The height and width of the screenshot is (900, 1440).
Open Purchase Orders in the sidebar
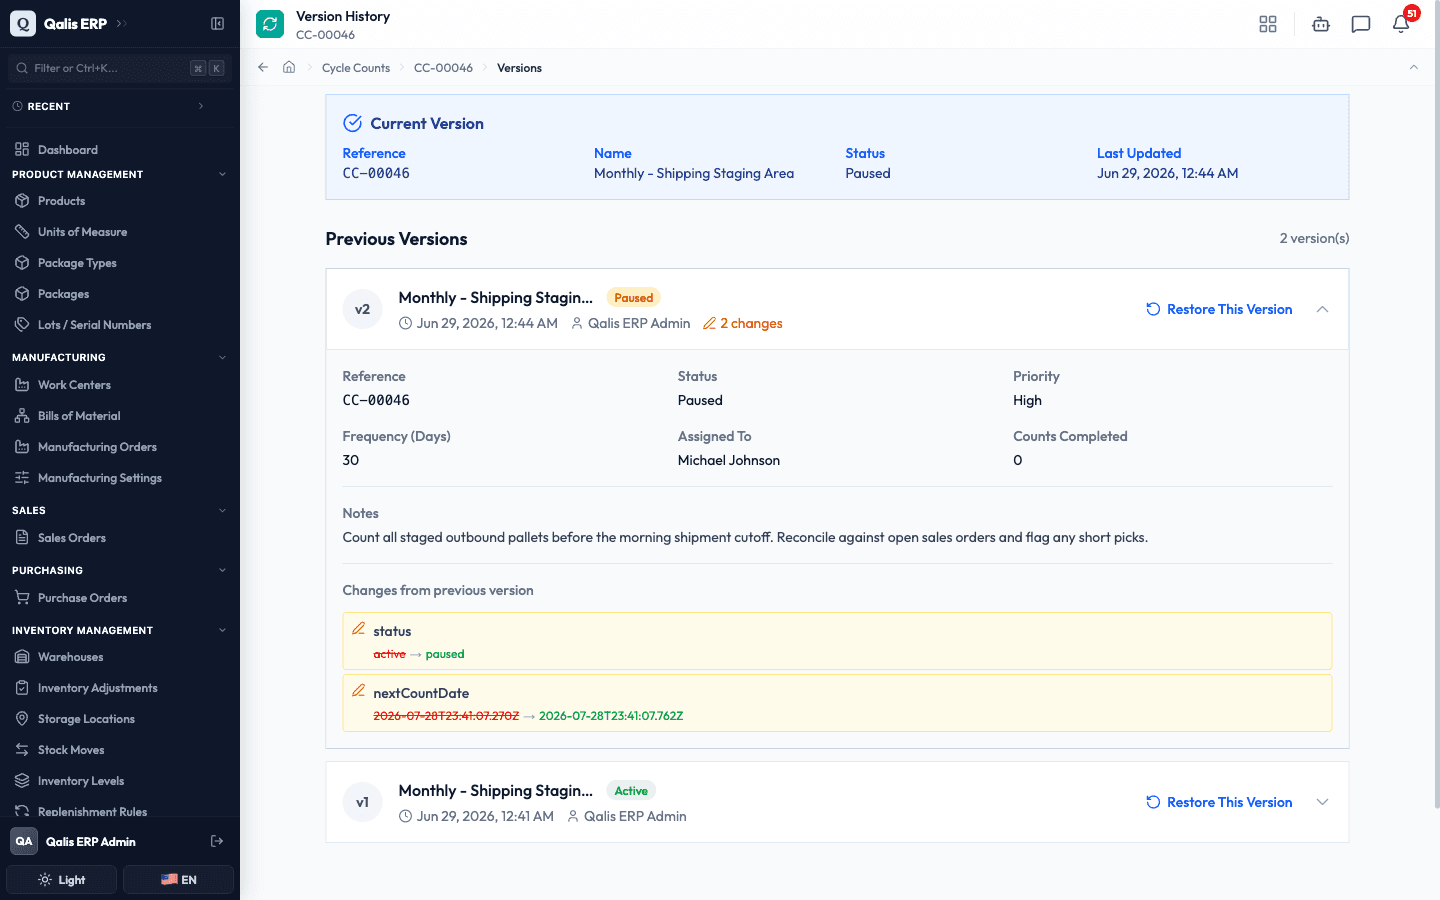pos(120,598)
